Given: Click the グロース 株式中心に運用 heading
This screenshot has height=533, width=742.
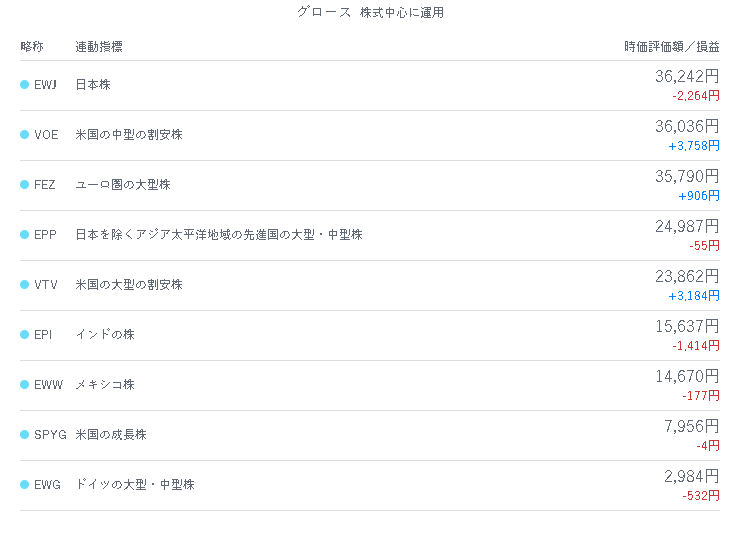Looking at the screenshot, I should [x=371, y=12].
